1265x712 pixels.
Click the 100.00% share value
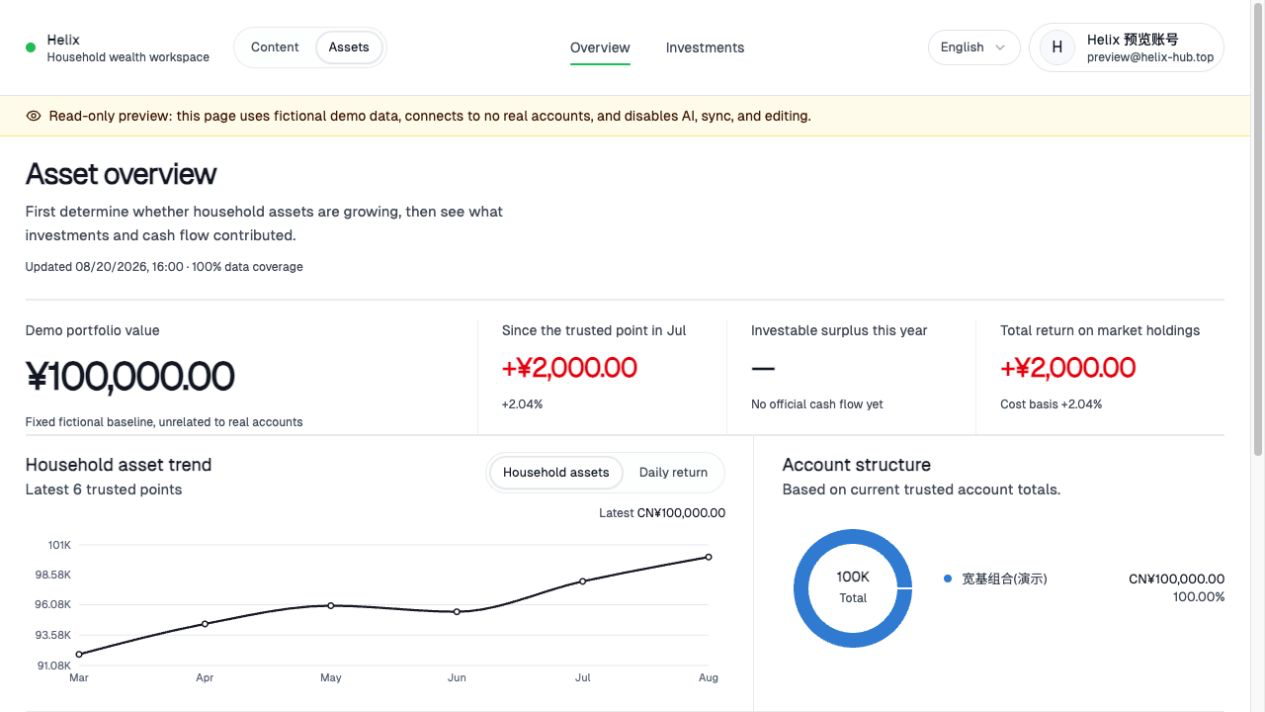pyautogui.click(x=1199, y=597)
